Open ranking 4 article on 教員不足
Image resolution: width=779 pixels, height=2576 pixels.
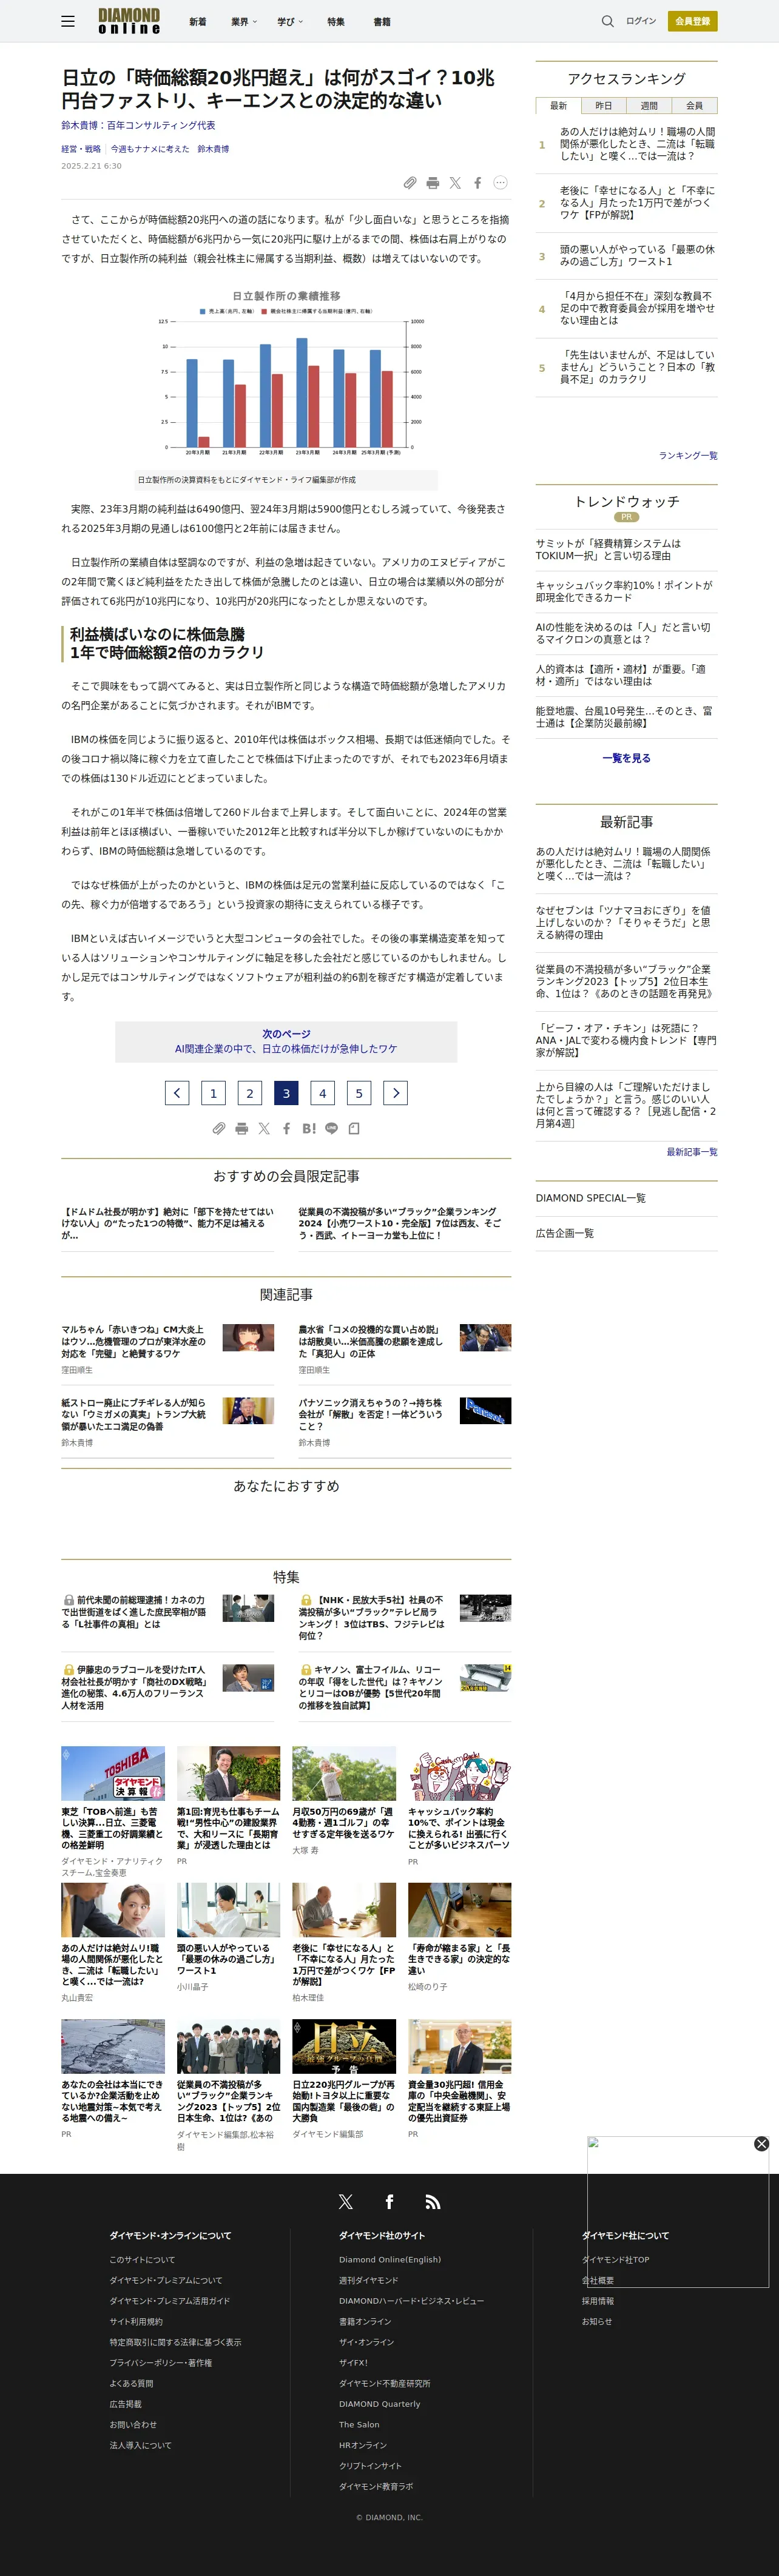click(637, 308)
